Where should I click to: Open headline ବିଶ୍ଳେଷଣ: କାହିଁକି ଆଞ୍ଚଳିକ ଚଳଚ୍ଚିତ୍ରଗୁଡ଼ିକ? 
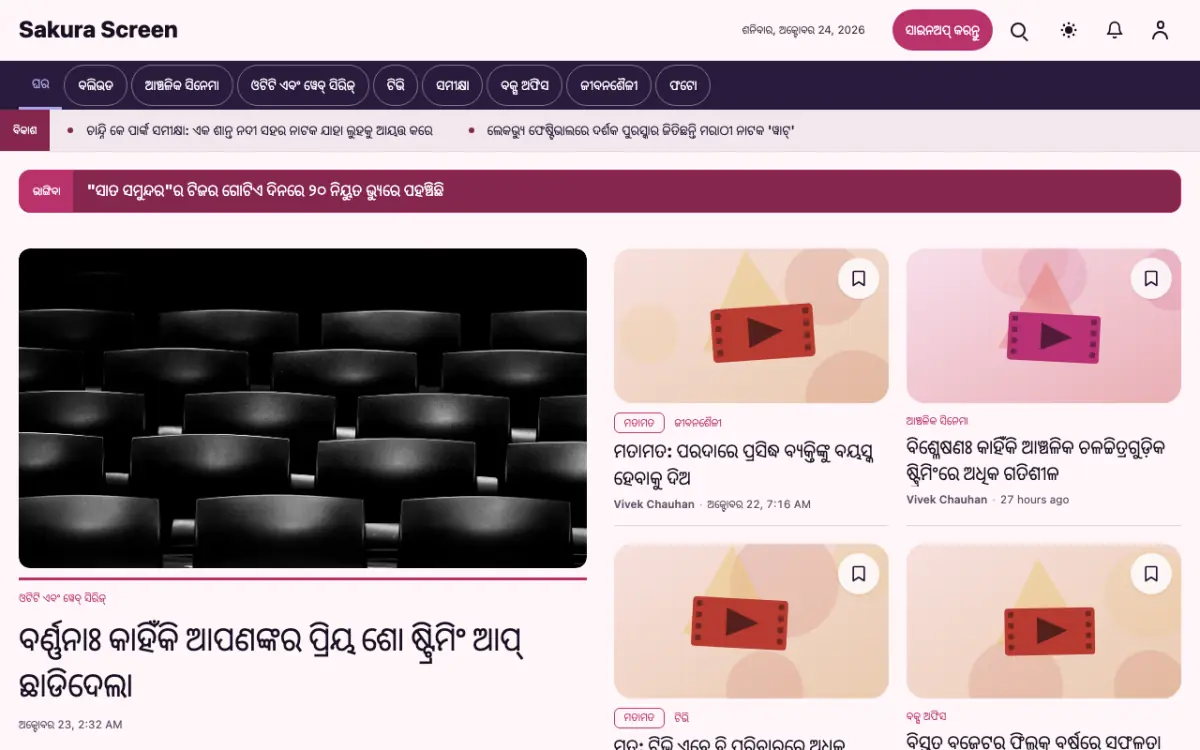click(x=1036, y=460)
